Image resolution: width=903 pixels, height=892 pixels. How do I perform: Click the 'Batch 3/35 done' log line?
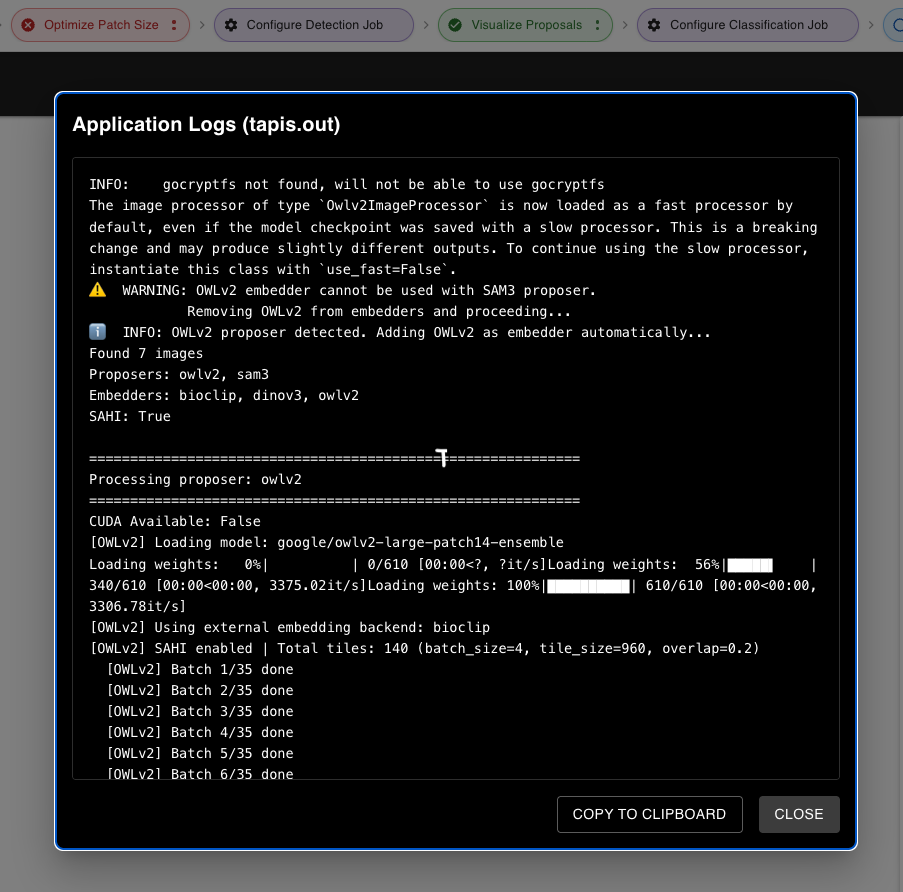tap(200, 711)
